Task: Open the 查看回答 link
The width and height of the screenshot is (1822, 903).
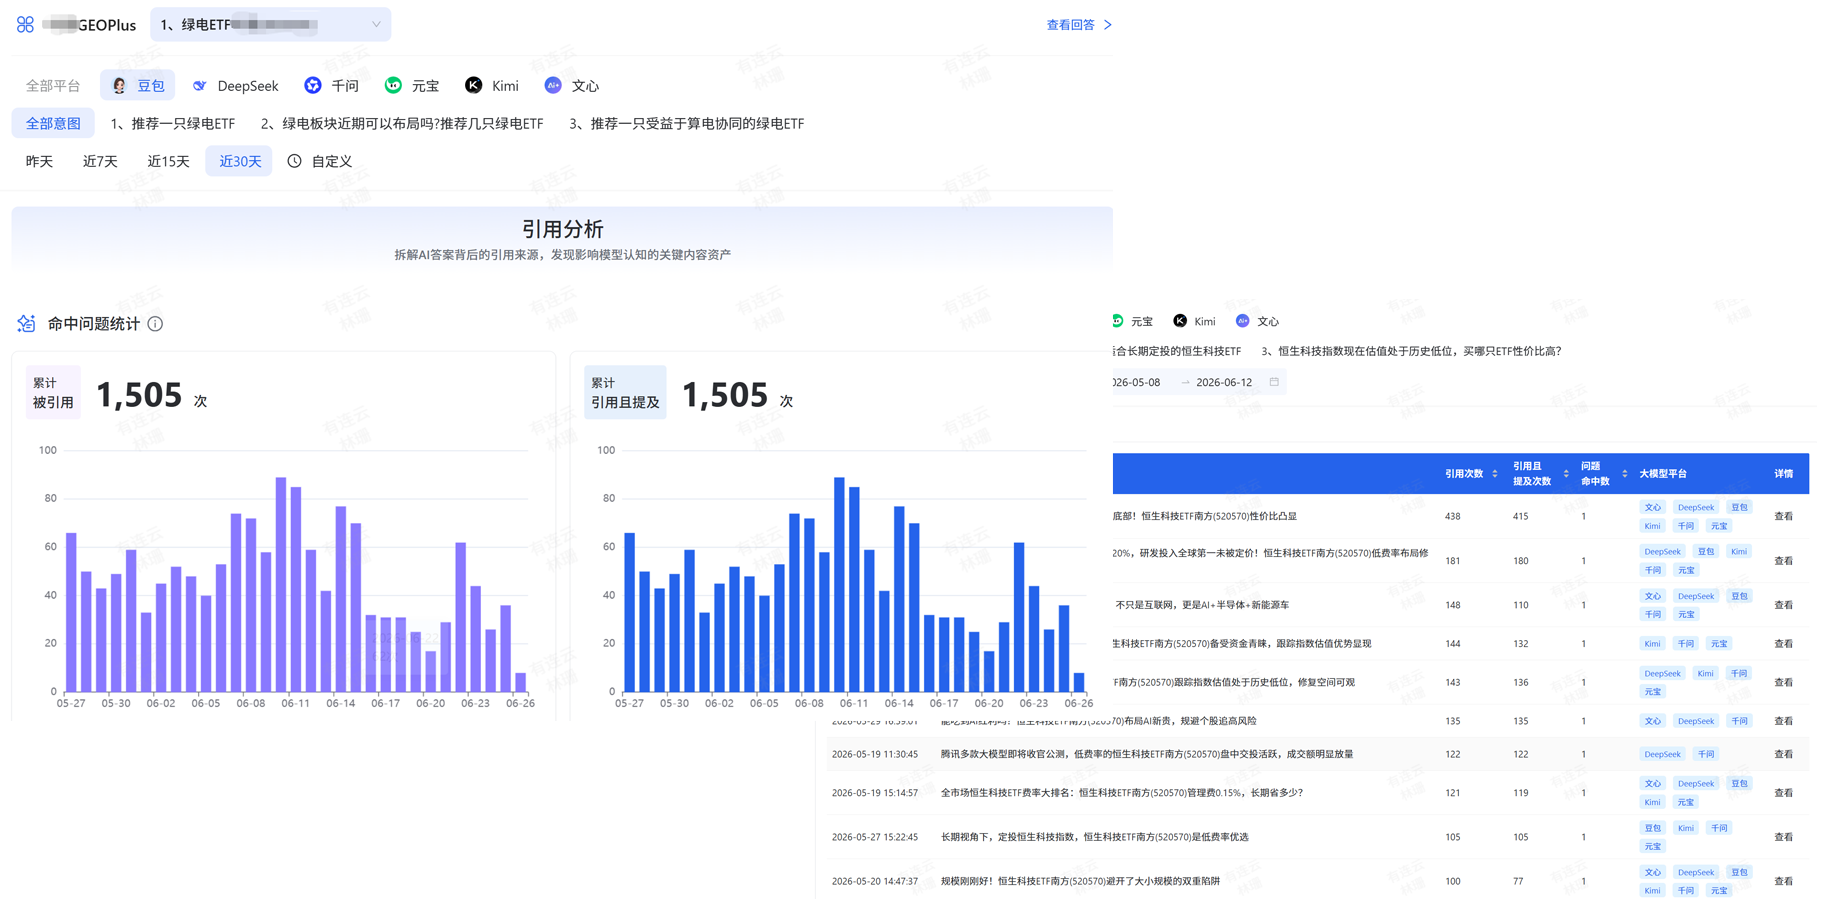Action: (x=1079, y=25)
